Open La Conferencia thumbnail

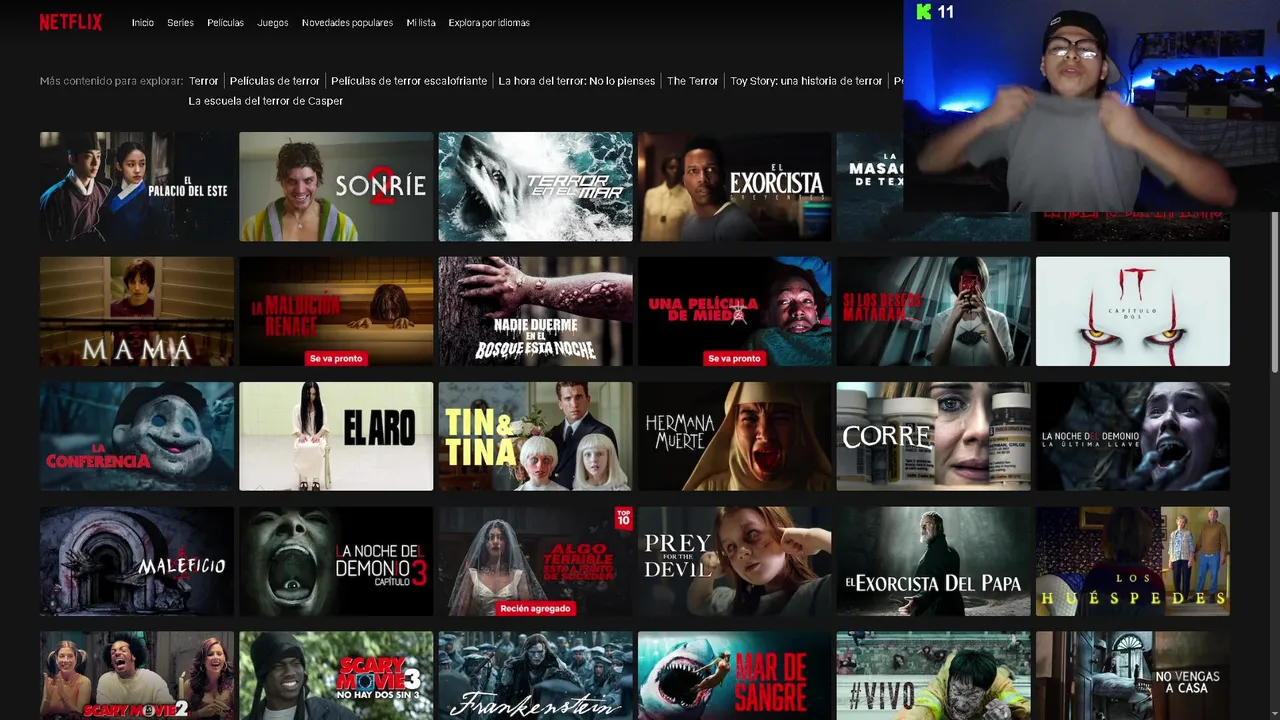(137, 436)
